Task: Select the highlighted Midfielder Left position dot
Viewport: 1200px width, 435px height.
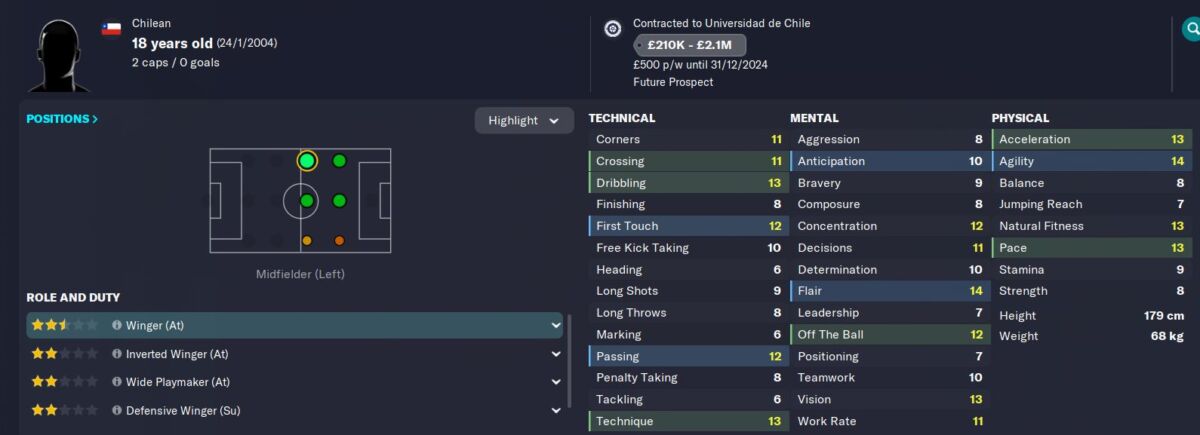Action: (307, 161)
